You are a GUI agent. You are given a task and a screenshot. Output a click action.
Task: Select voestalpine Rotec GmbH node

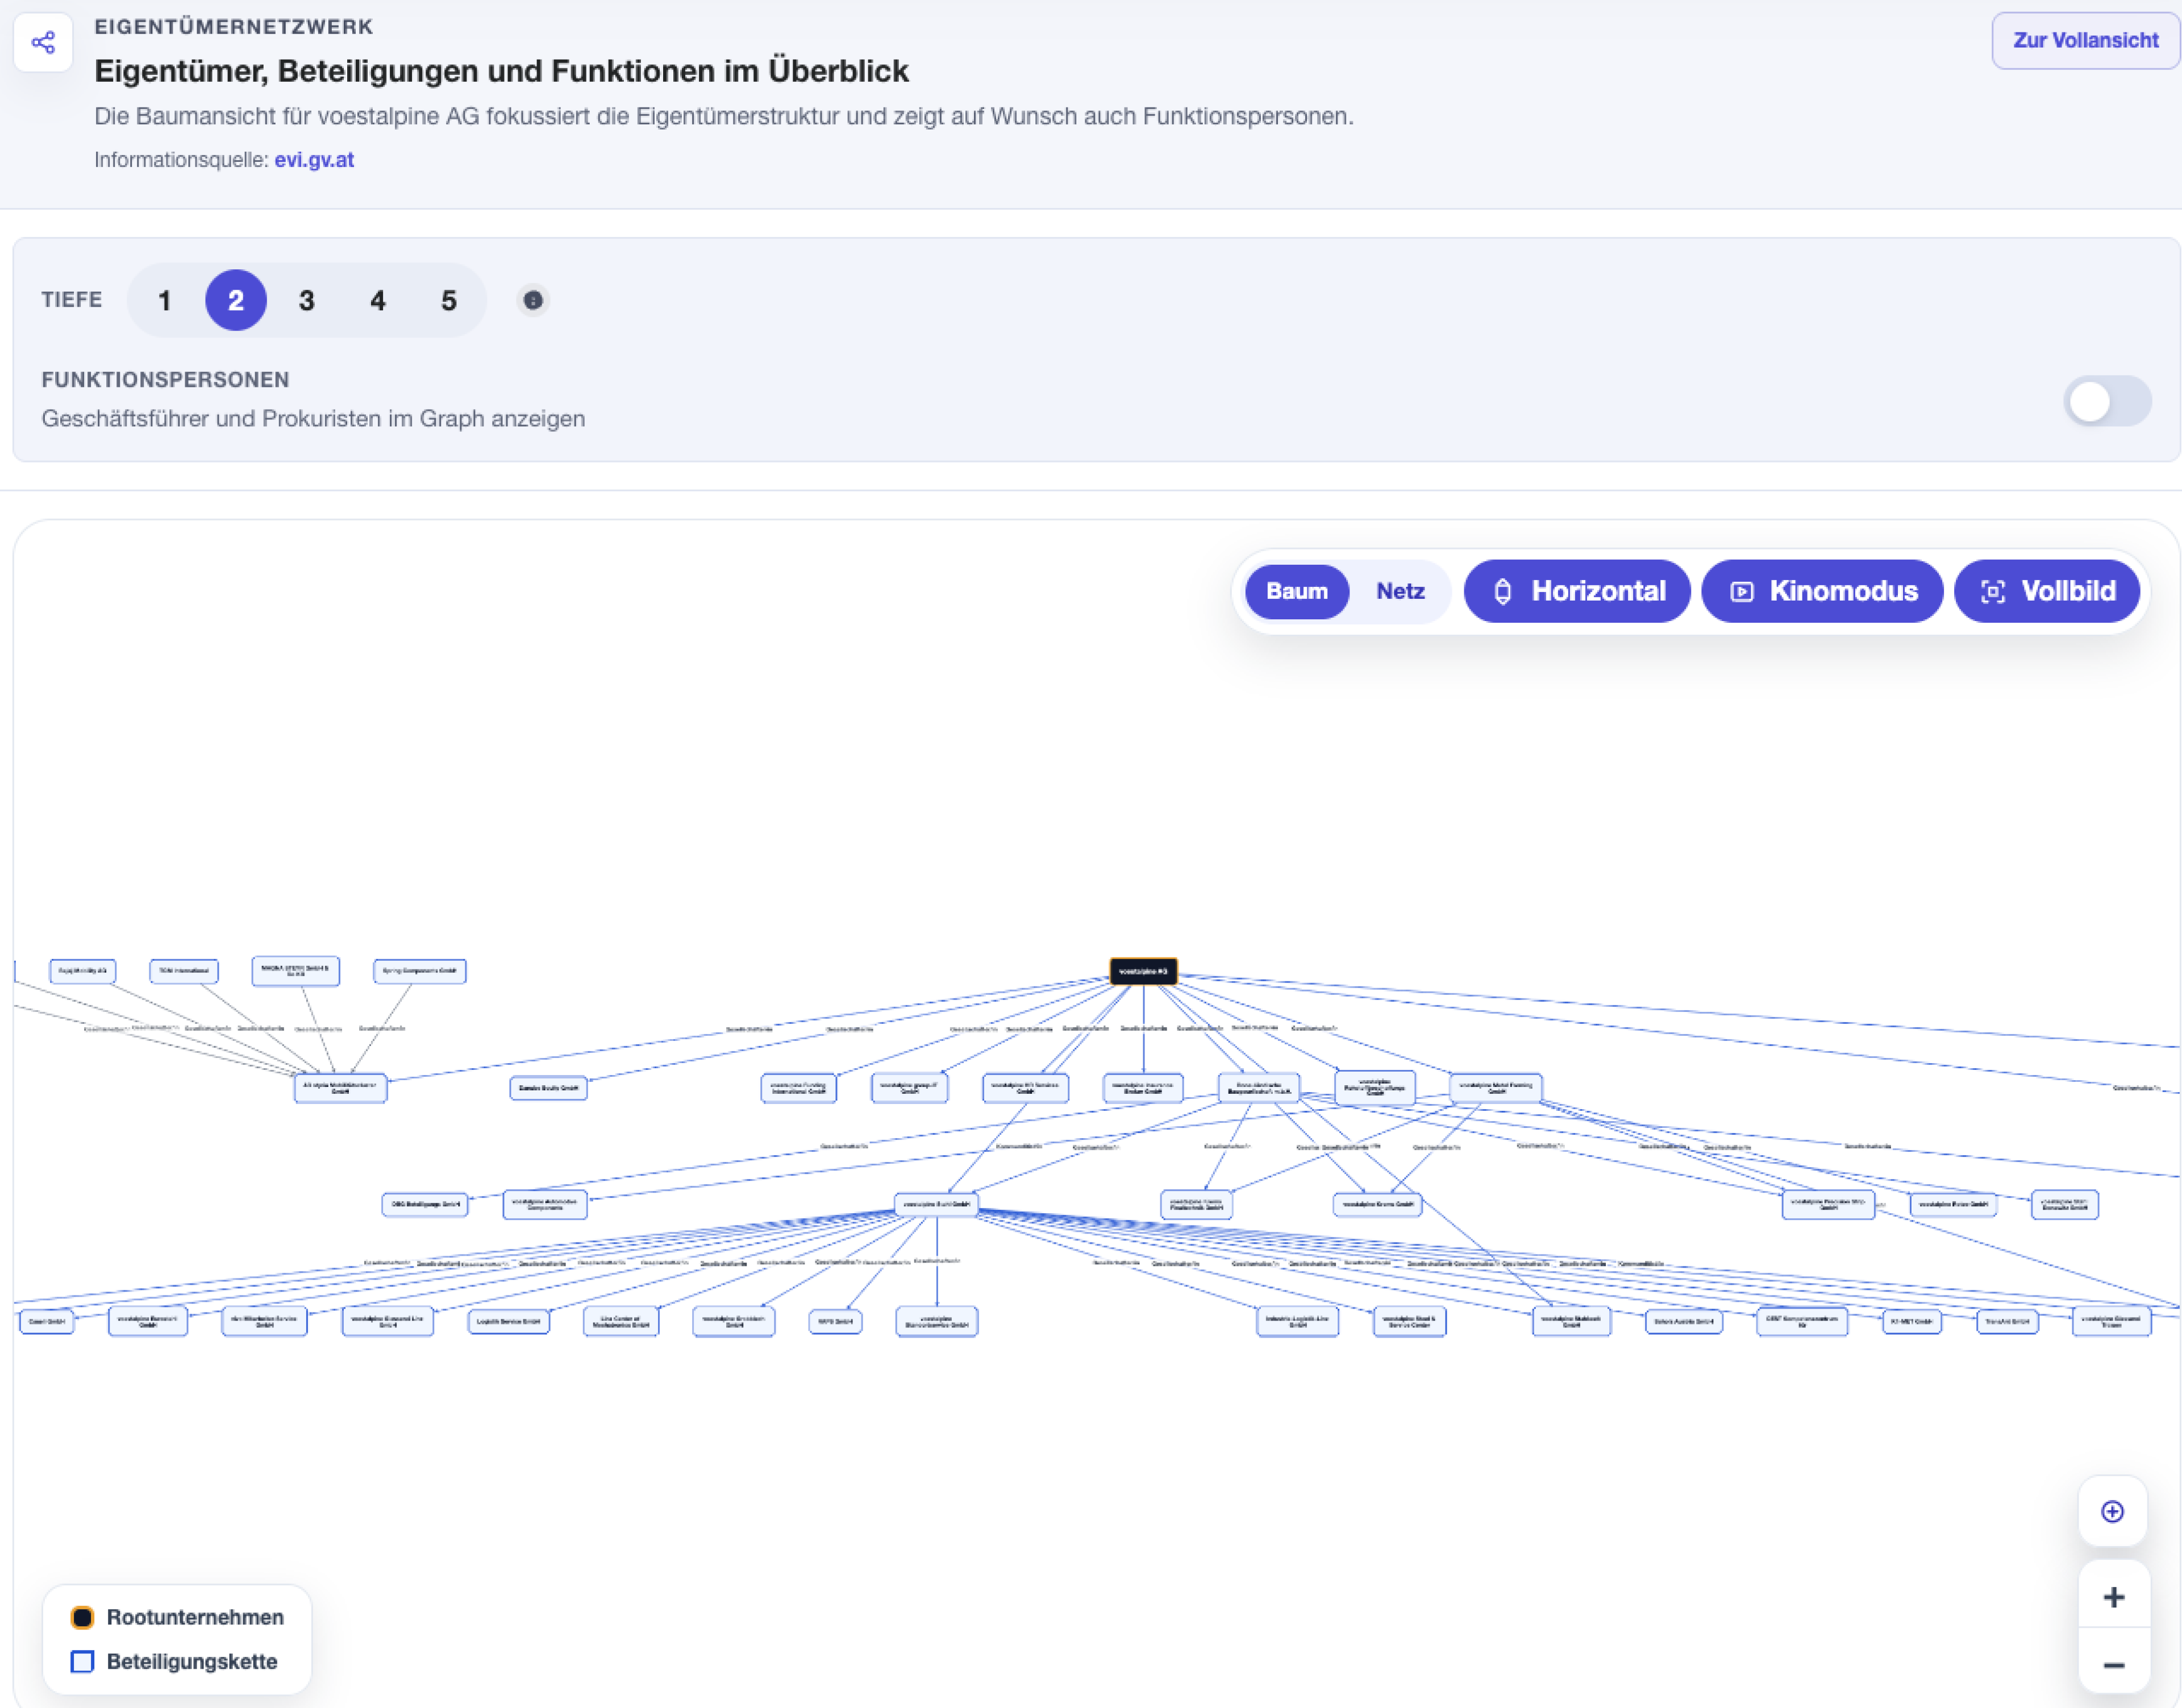[1952, 1204]
